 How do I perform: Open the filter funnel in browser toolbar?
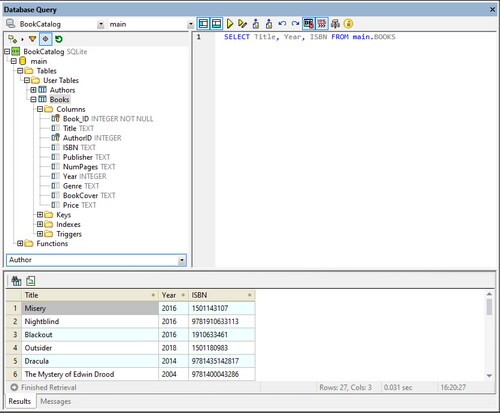coord(32,39)
